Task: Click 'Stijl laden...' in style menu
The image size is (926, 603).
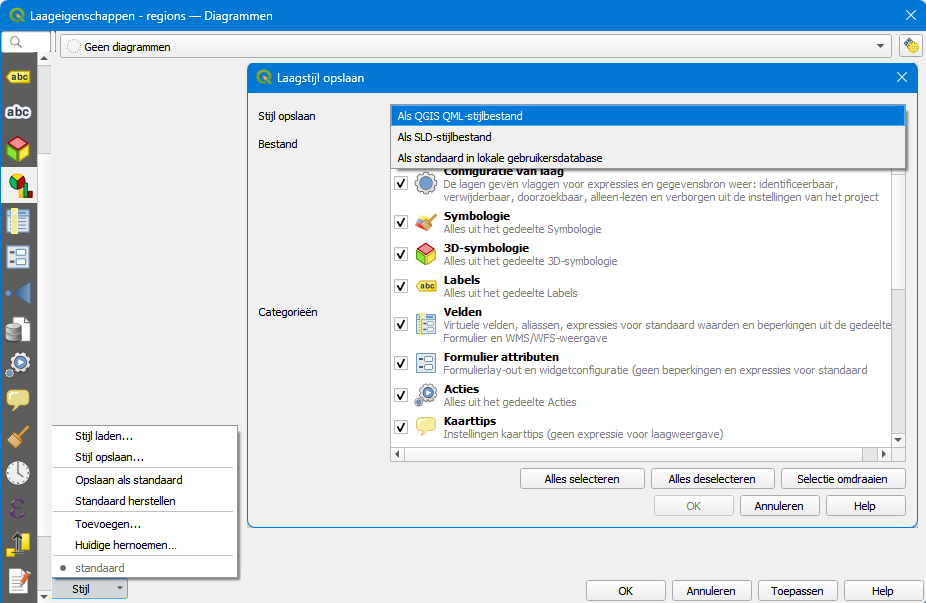Action: tap(104, 436)
